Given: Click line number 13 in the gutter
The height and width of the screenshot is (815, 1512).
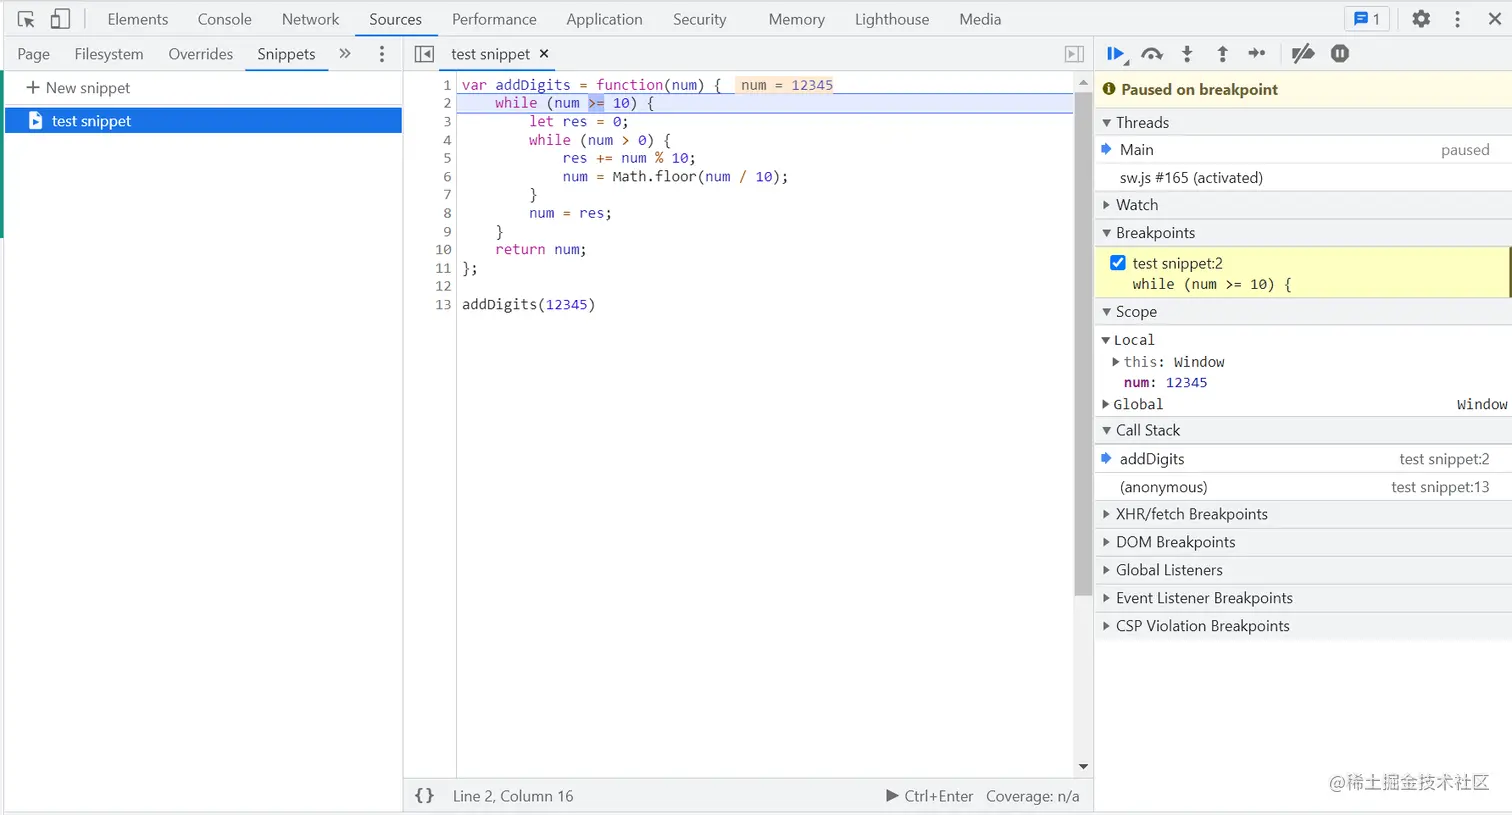Looking at the screenshot, I should coord(443,304).
